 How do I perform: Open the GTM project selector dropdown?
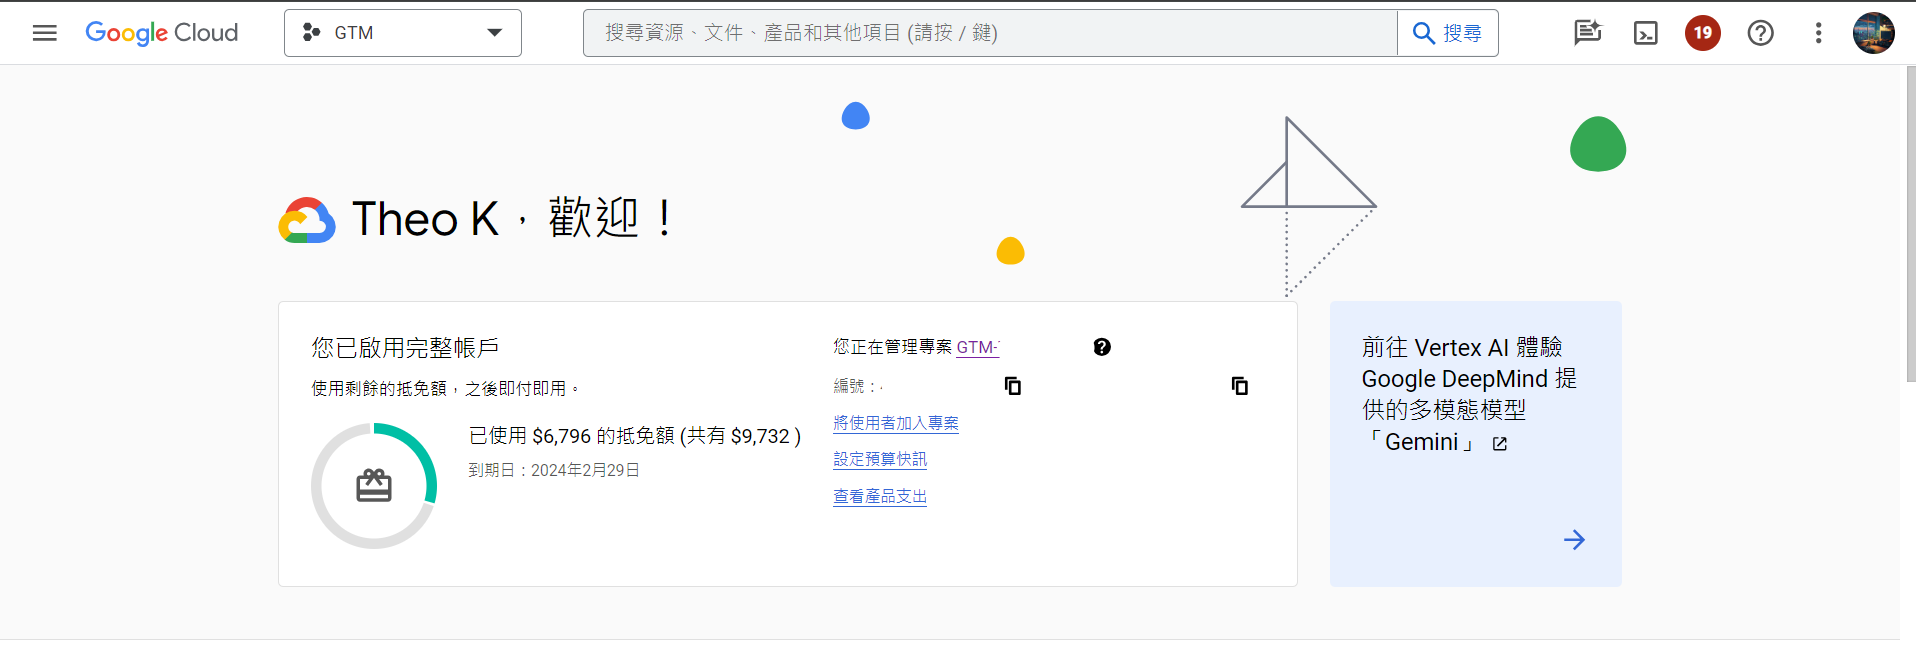tap(403, 33)
